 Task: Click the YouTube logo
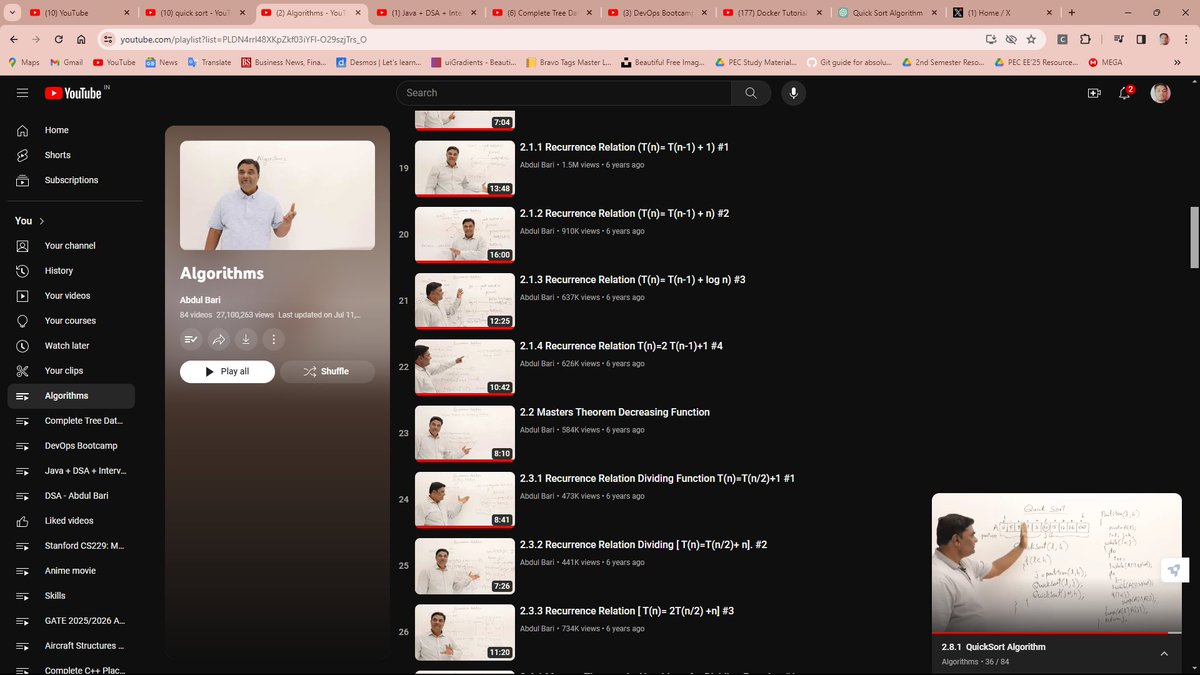(x=76, y=92)
